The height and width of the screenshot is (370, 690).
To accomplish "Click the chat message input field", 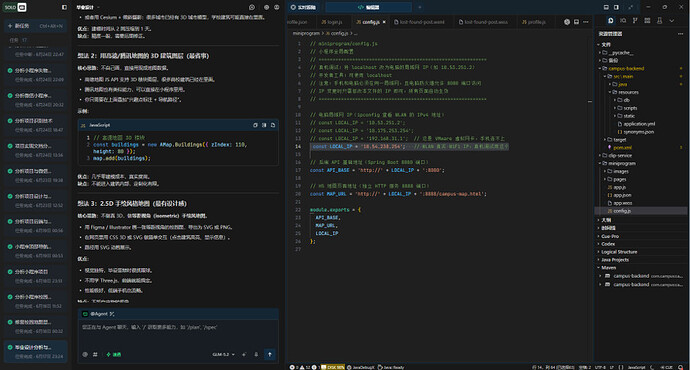I will point(178,334).
